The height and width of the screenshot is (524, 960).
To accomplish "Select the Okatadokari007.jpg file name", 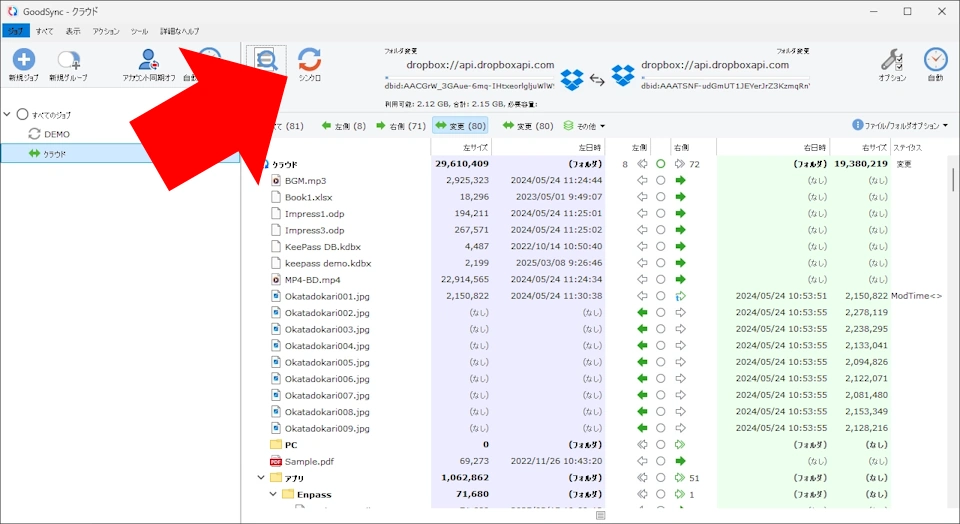I will 327,395.
